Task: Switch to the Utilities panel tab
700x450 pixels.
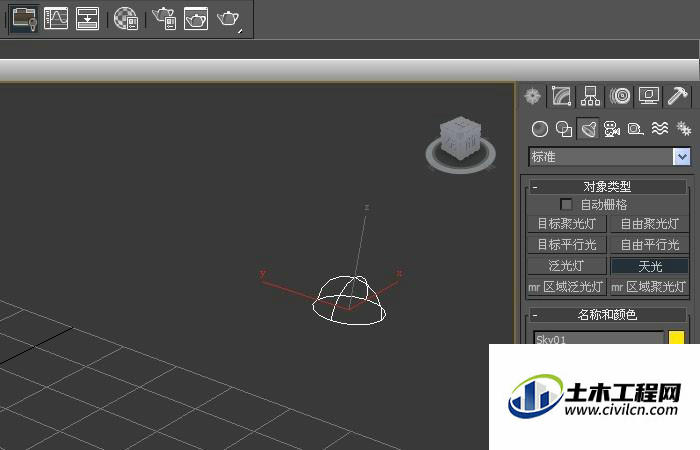Action: point(677,96)
